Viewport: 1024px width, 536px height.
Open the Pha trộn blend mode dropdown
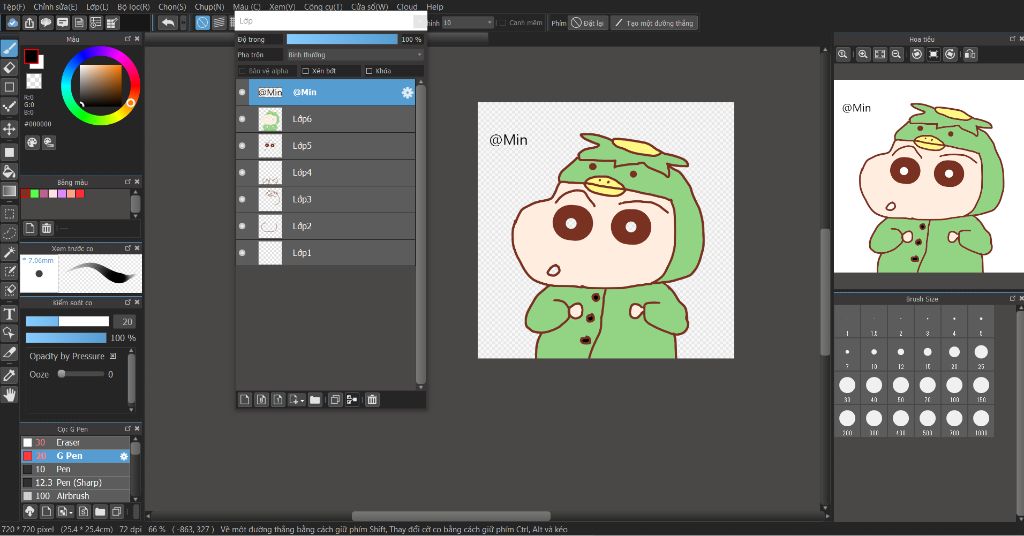click(x=355, y=55)
